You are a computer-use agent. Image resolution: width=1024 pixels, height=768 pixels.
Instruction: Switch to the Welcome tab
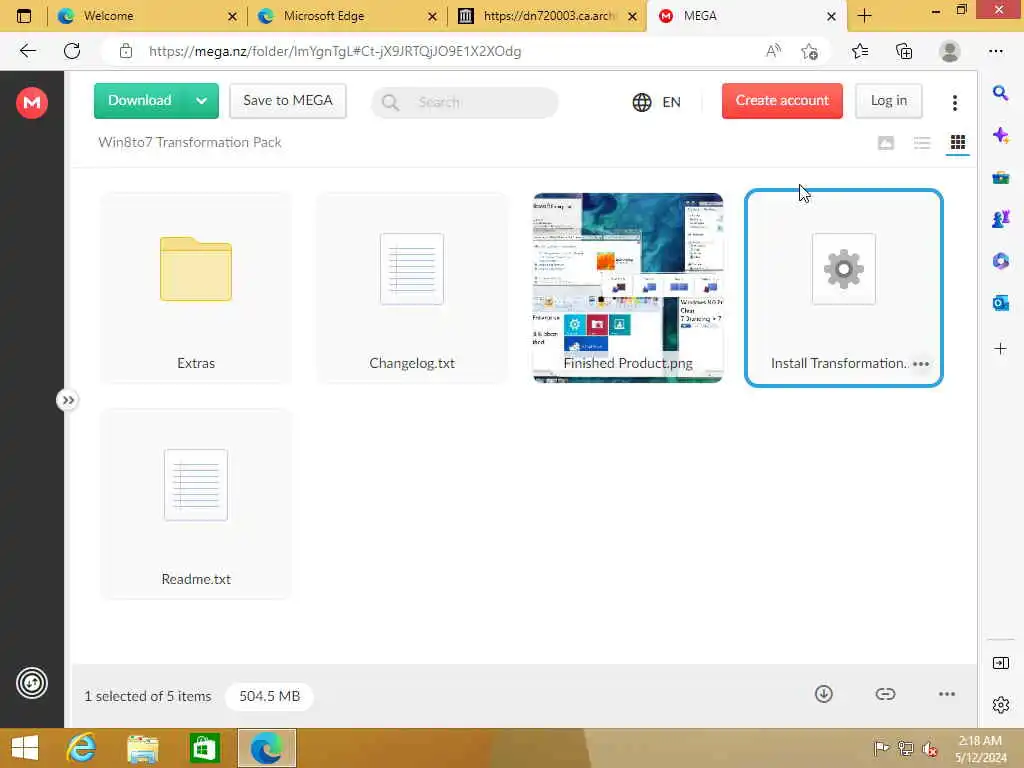147,16
